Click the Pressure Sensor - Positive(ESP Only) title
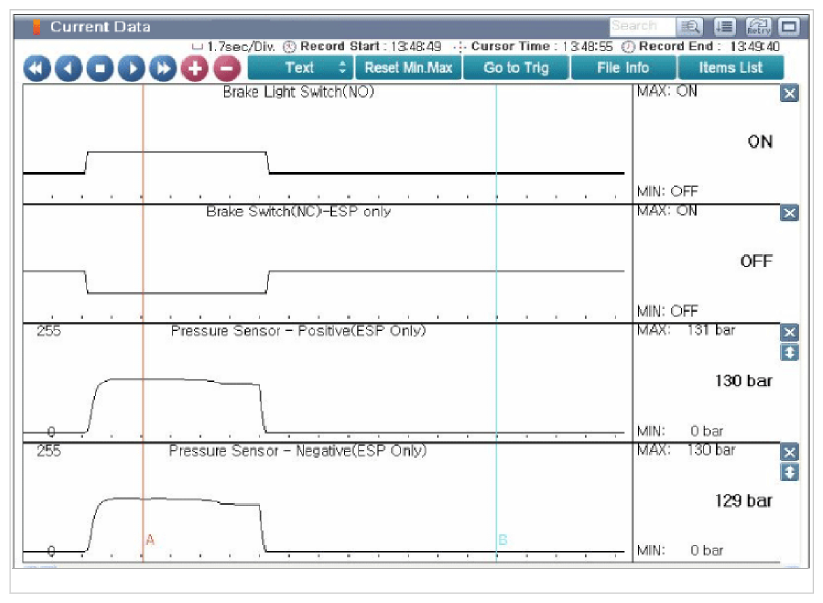 click(298, 331)
